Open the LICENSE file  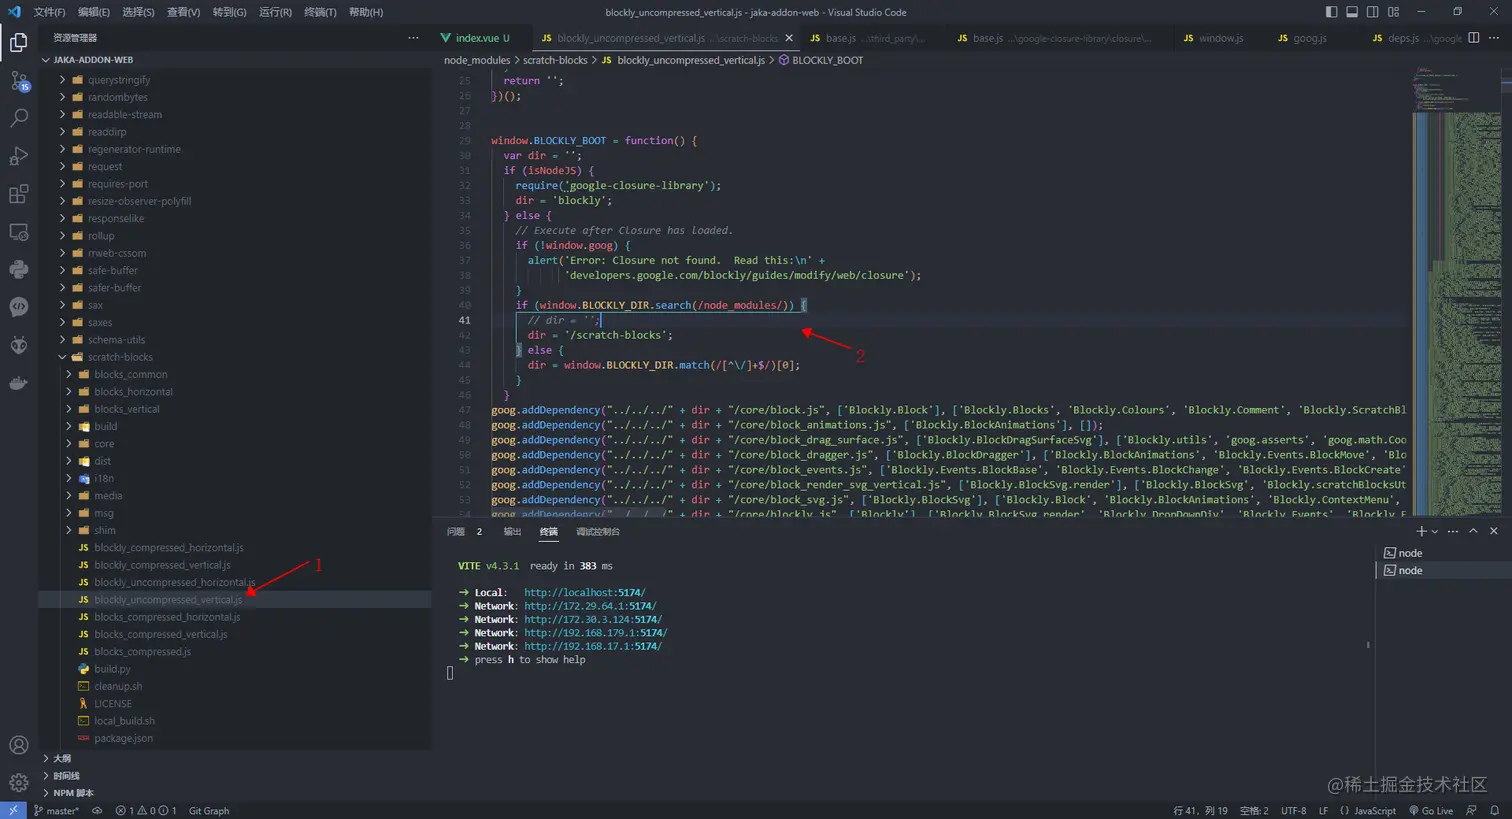pos(112,703)
